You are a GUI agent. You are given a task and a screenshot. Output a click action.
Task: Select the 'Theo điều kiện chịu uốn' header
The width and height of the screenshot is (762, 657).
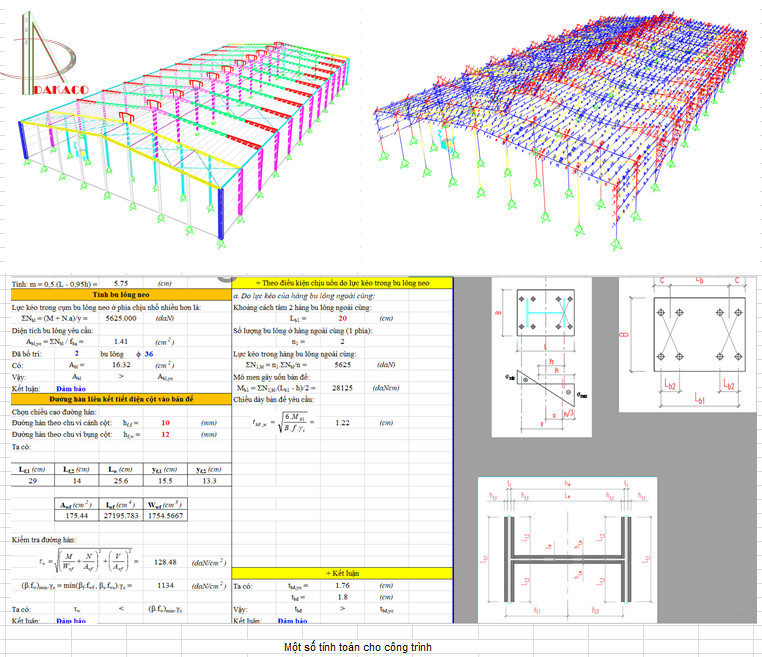(x=341, y=283)
